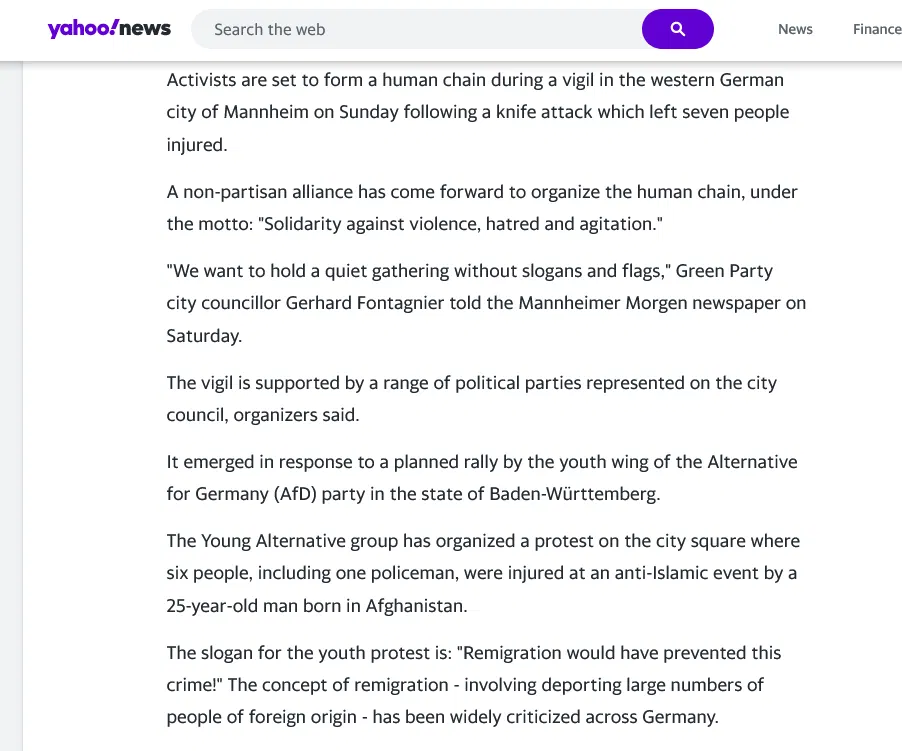
Task: Click the paragraph about the non-partisan alliance
Action: (481, 208)
